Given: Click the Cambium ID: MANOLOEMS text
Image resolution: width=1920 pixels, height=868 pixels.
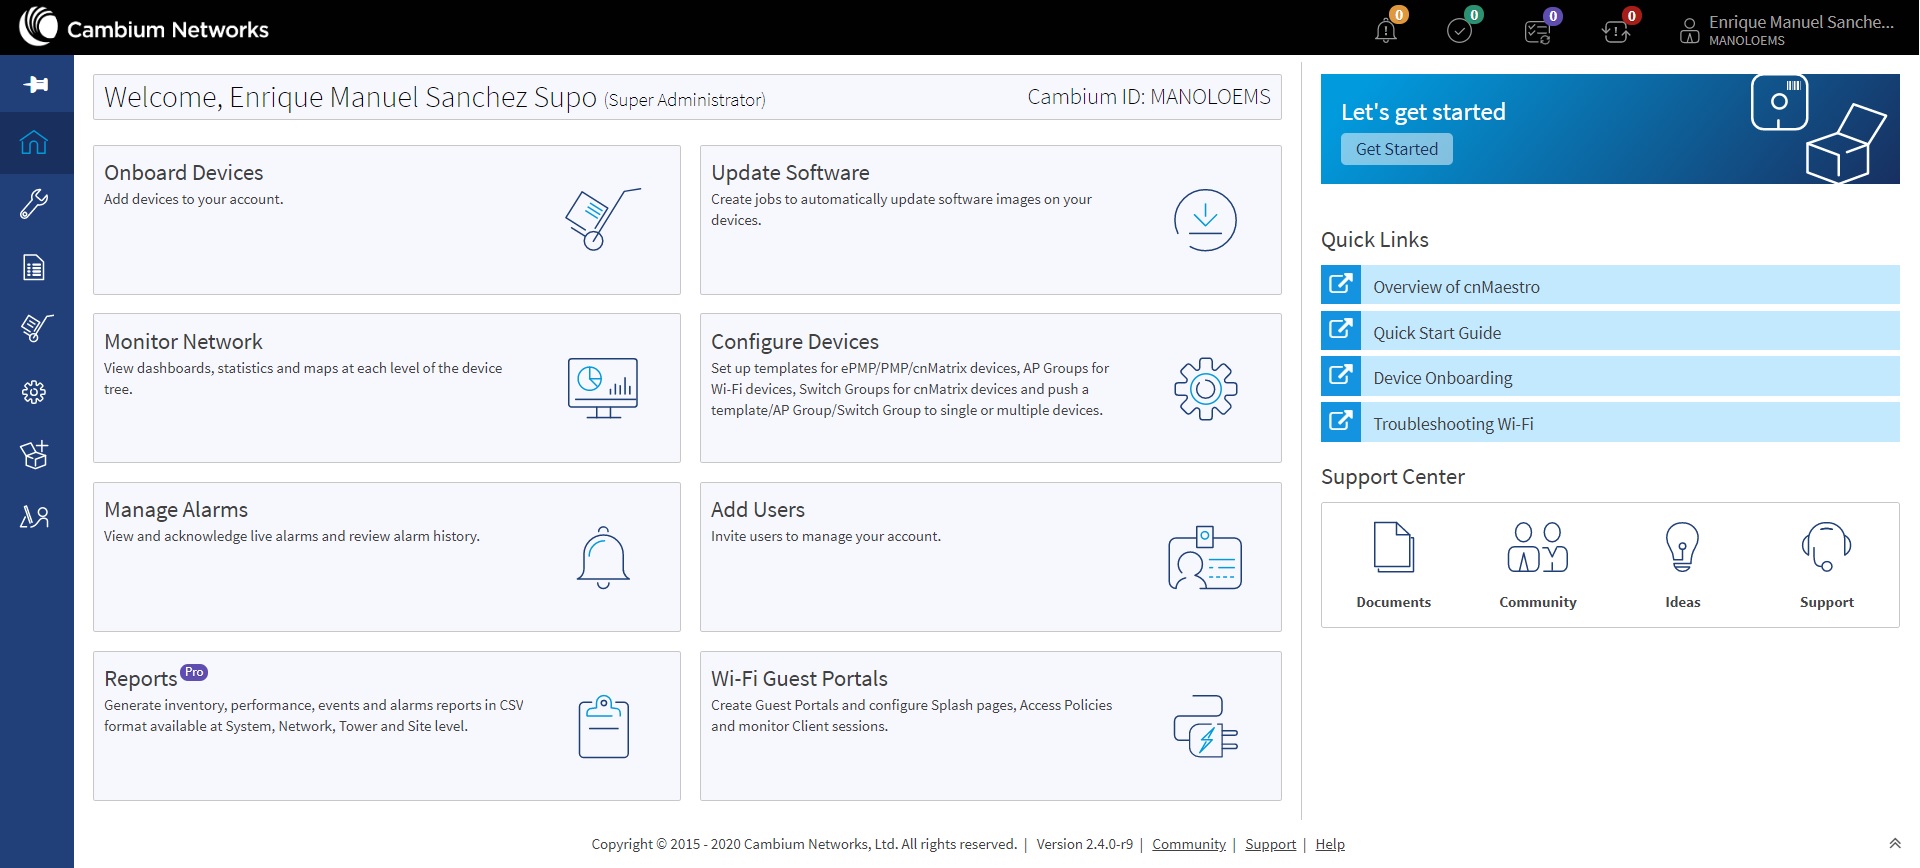Looking at the screenshot, I should coord(1149,97).
